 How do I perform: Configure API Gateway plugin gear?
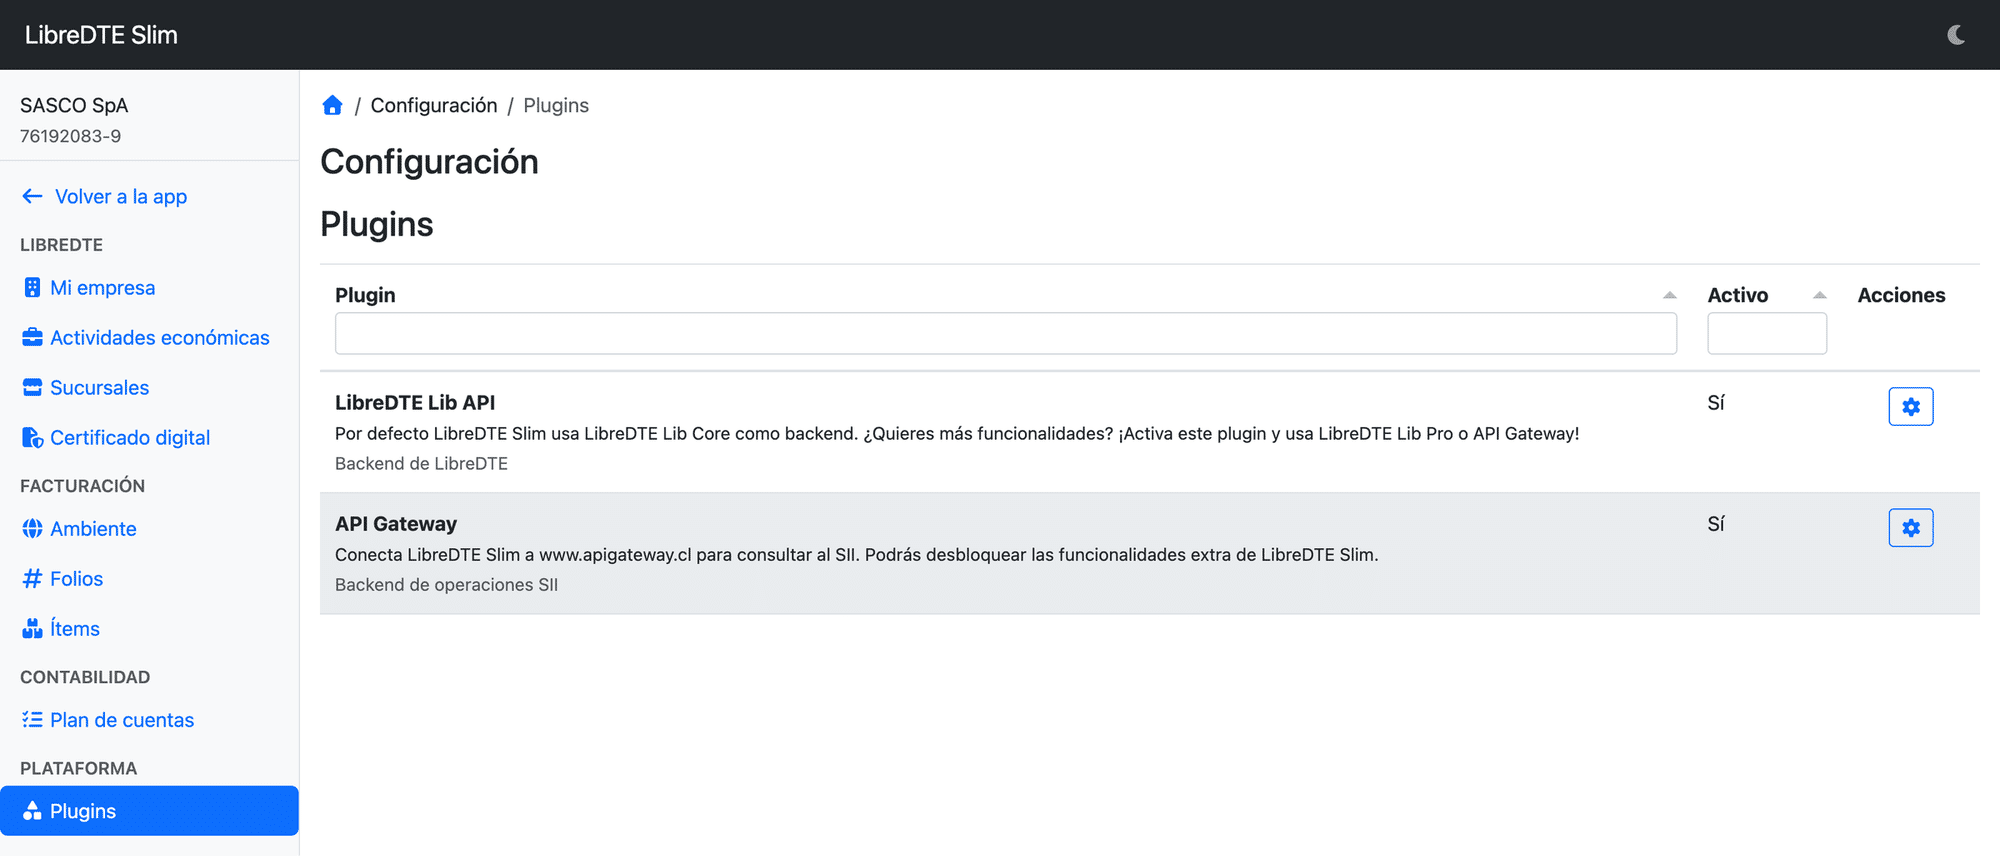coord(1911,528)
